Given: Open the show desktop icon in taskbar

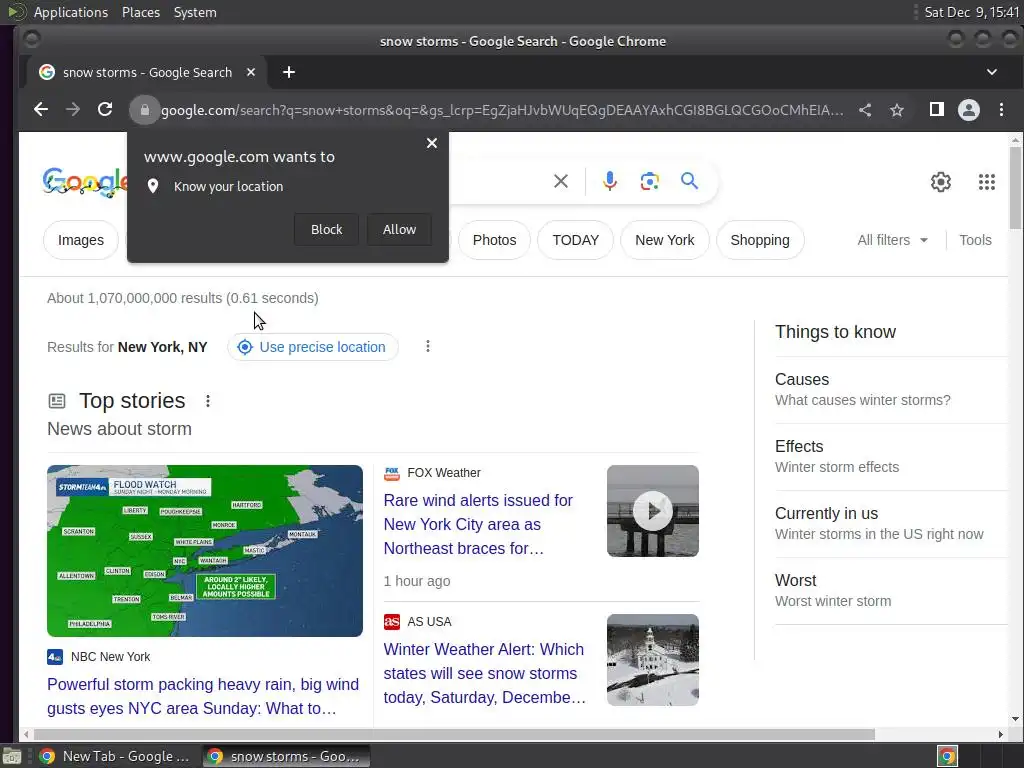Looking at the screenshot, I should pos(11,756).
